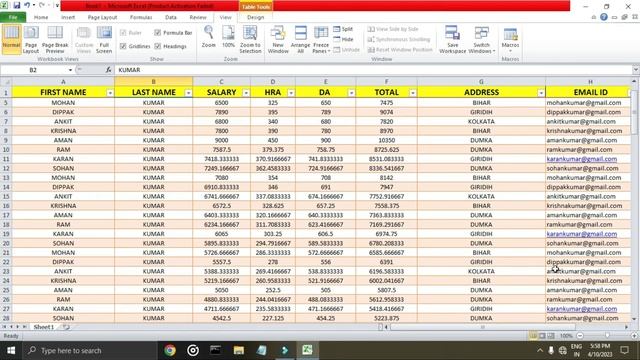The image size is (640, 360).
Task: Open karankumar@gmail.com link in row 19
Action: (582, 234)
